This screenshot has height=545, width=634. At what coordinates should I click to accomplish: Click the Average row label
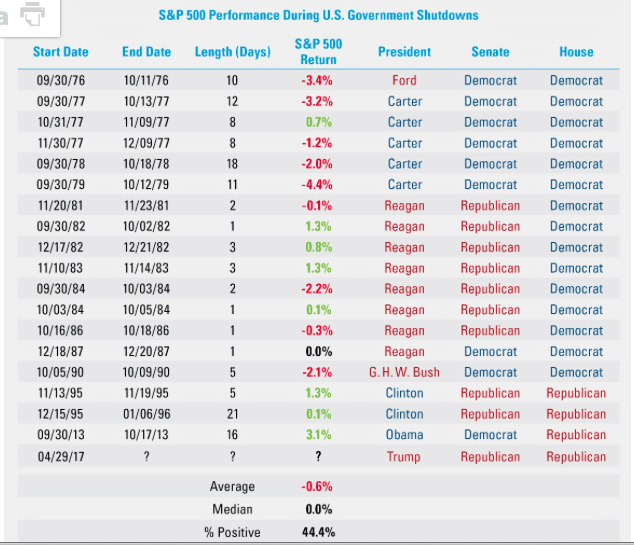coord(232,487)
